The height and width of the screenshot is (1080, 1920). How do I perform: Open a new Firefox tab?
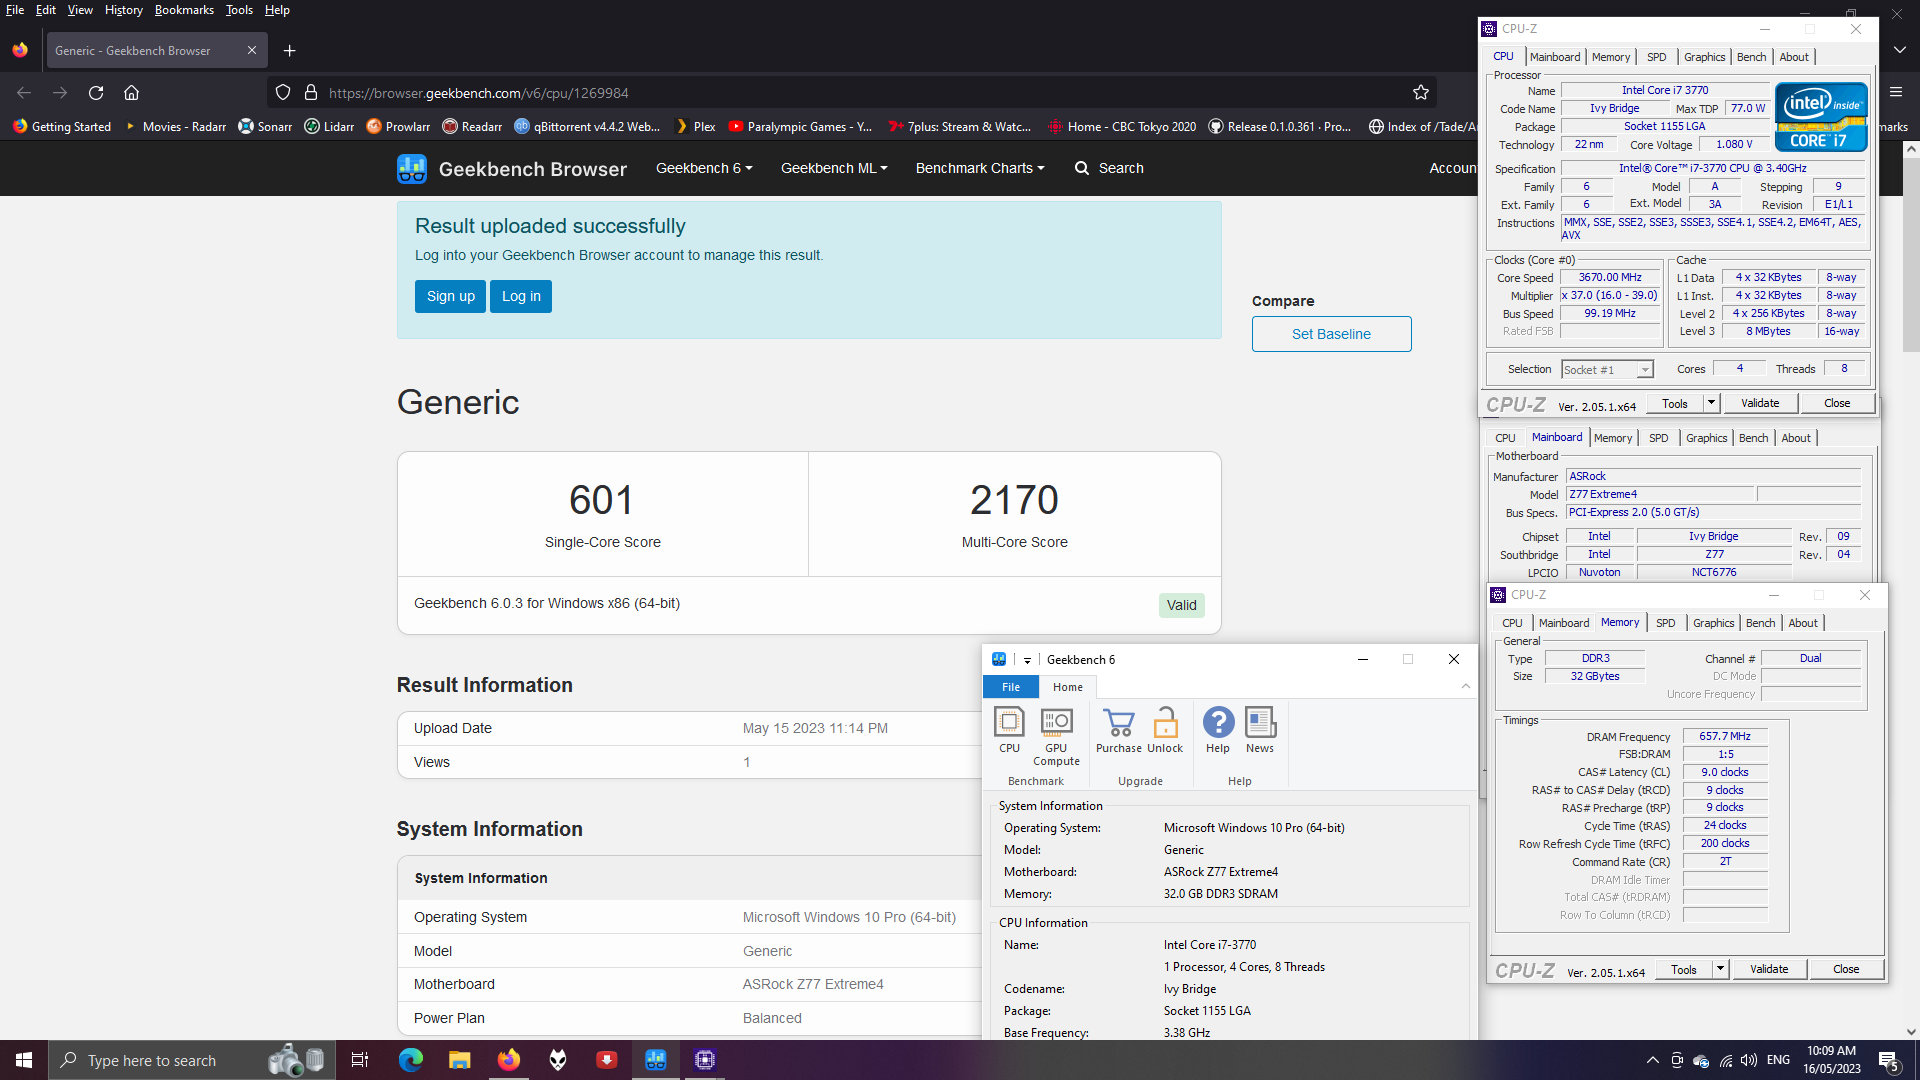[289, 51]
